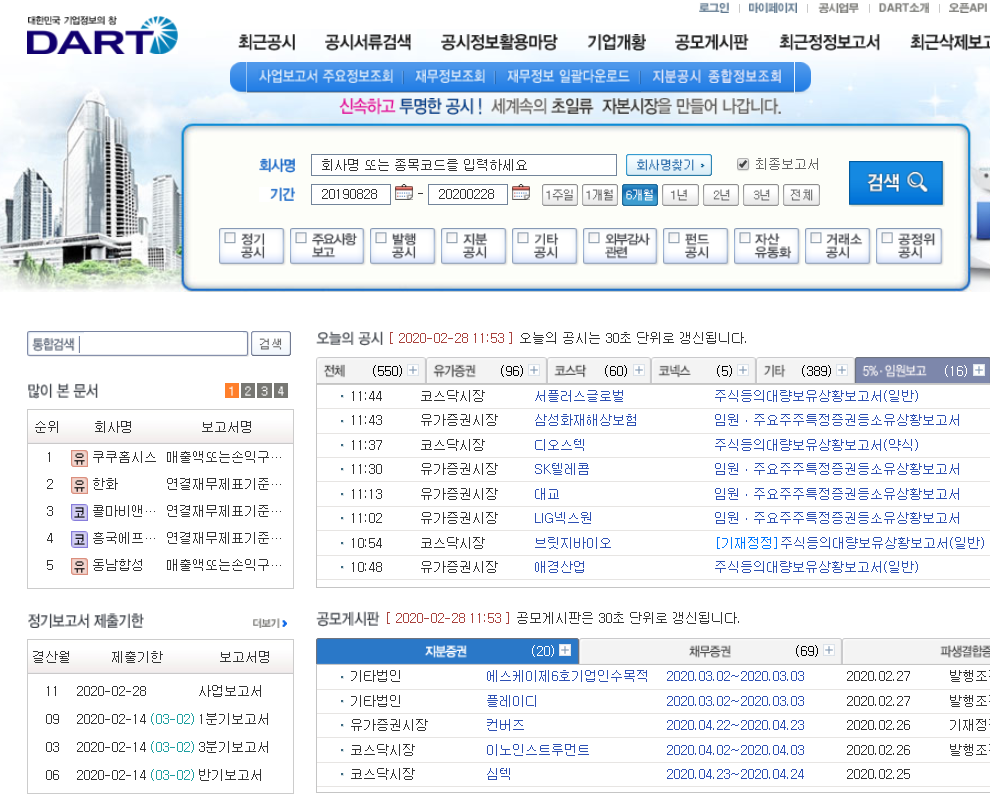
Task: Click the 회사명찾기 button
Action: [669, 165]
